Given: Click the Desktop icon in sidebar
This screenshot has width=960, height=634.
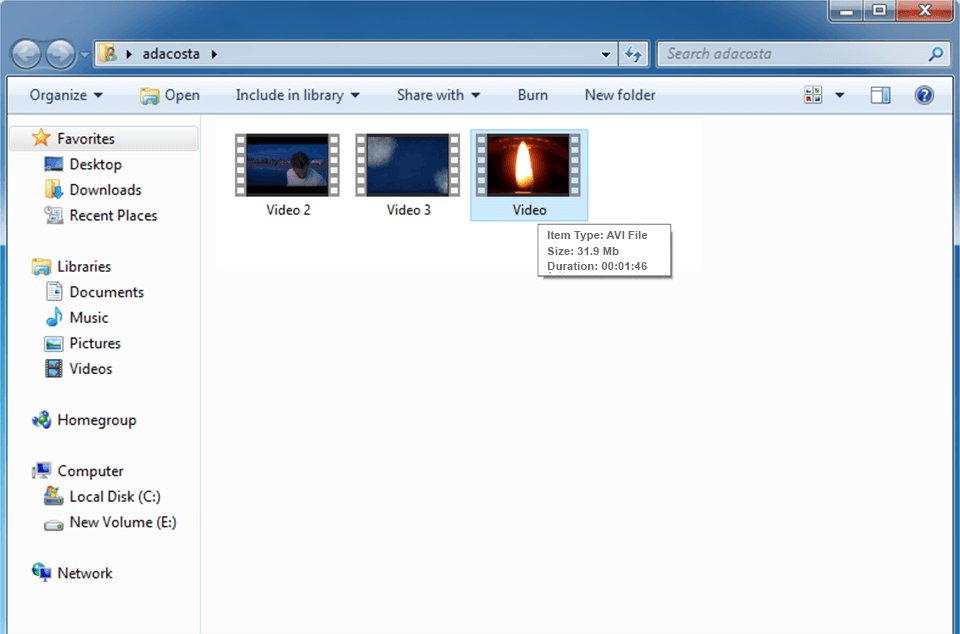Looking at the screenshot, I should coord(53,164).
